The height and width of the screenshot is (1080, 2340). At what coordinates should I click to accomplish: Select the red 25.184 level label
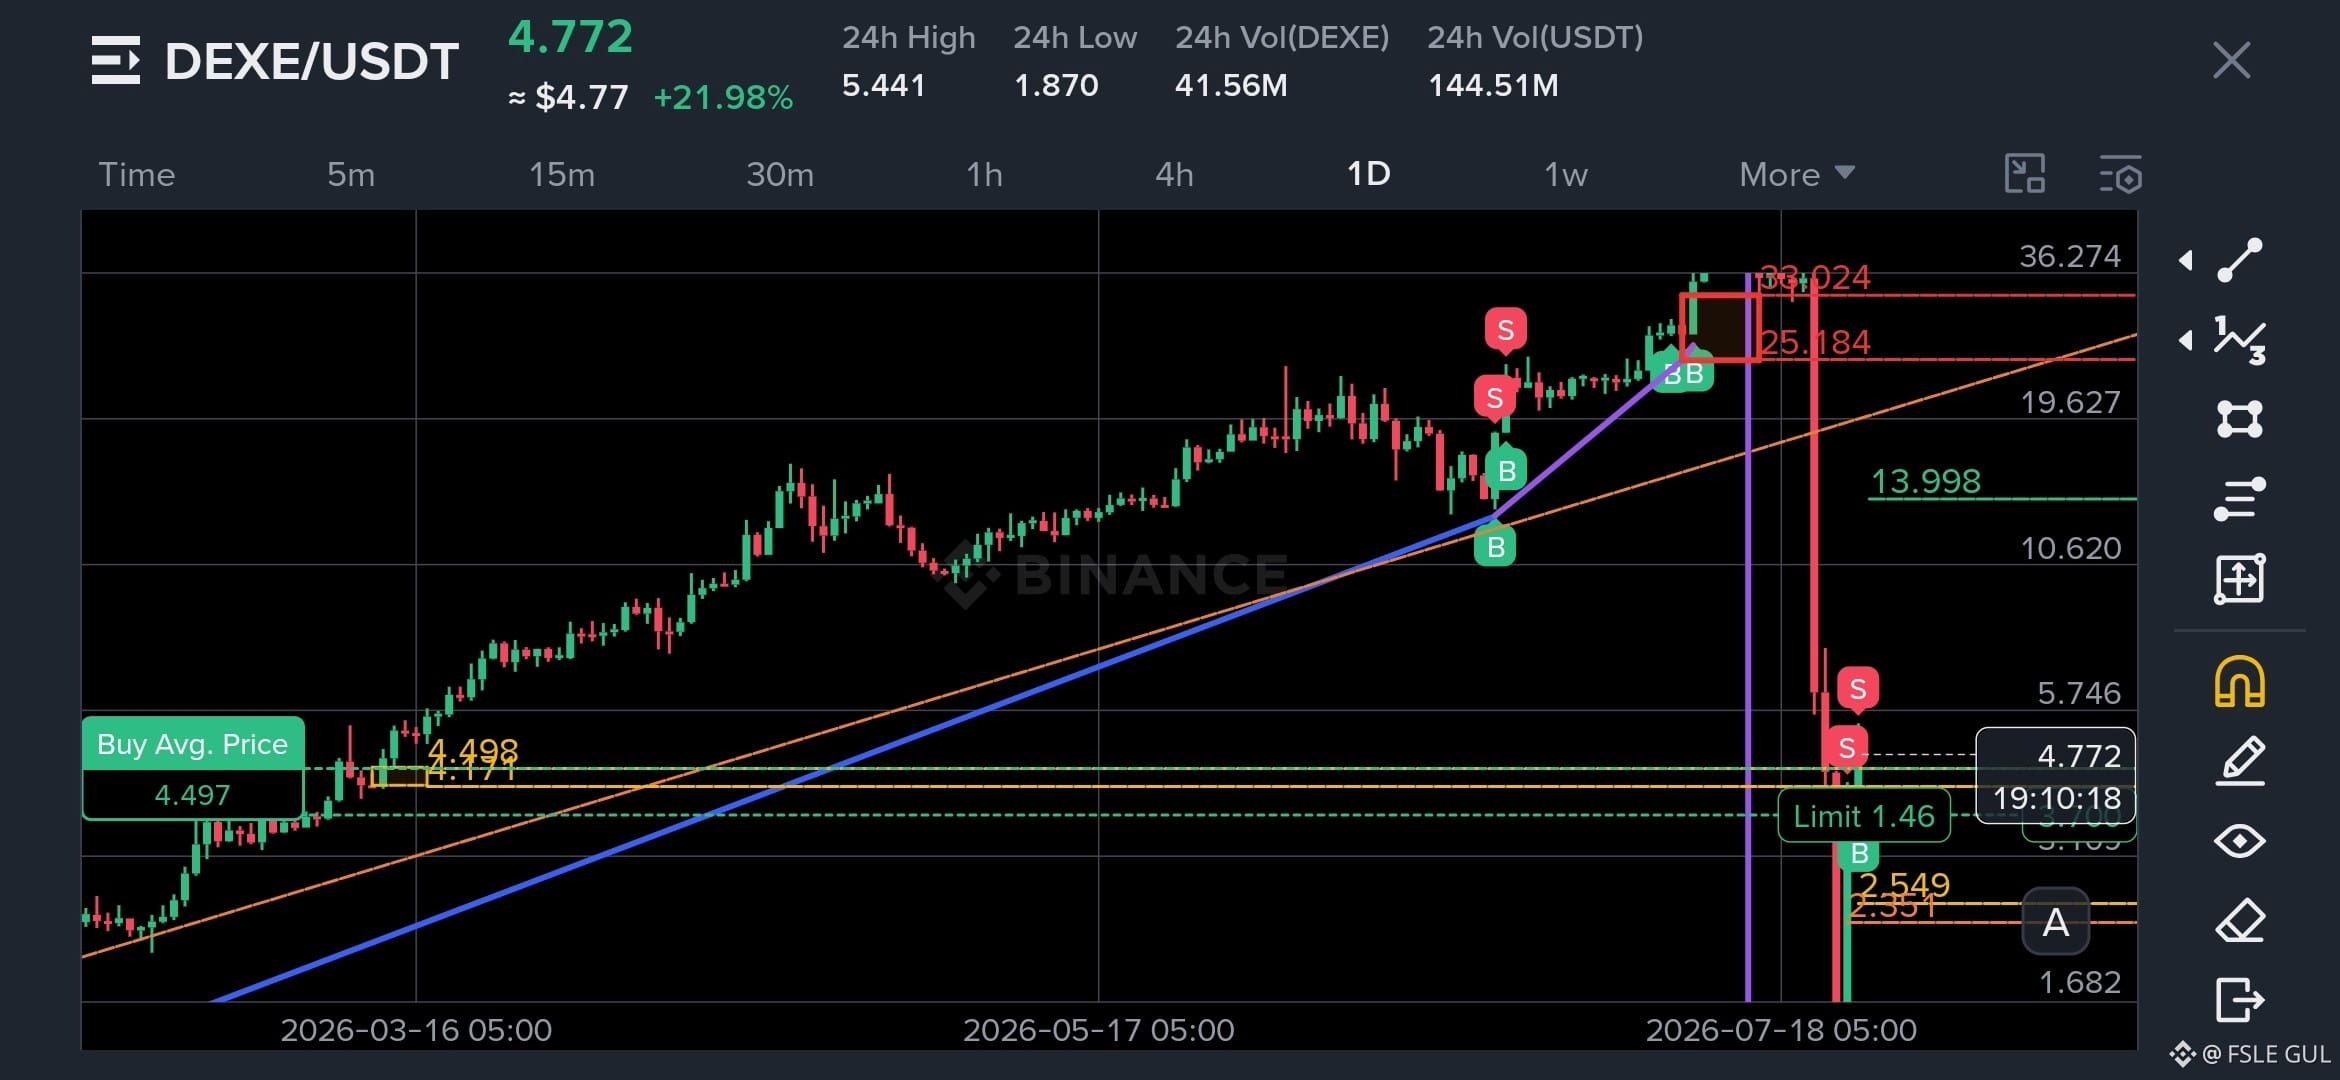pyautogui.click(x=1816, y=342)
